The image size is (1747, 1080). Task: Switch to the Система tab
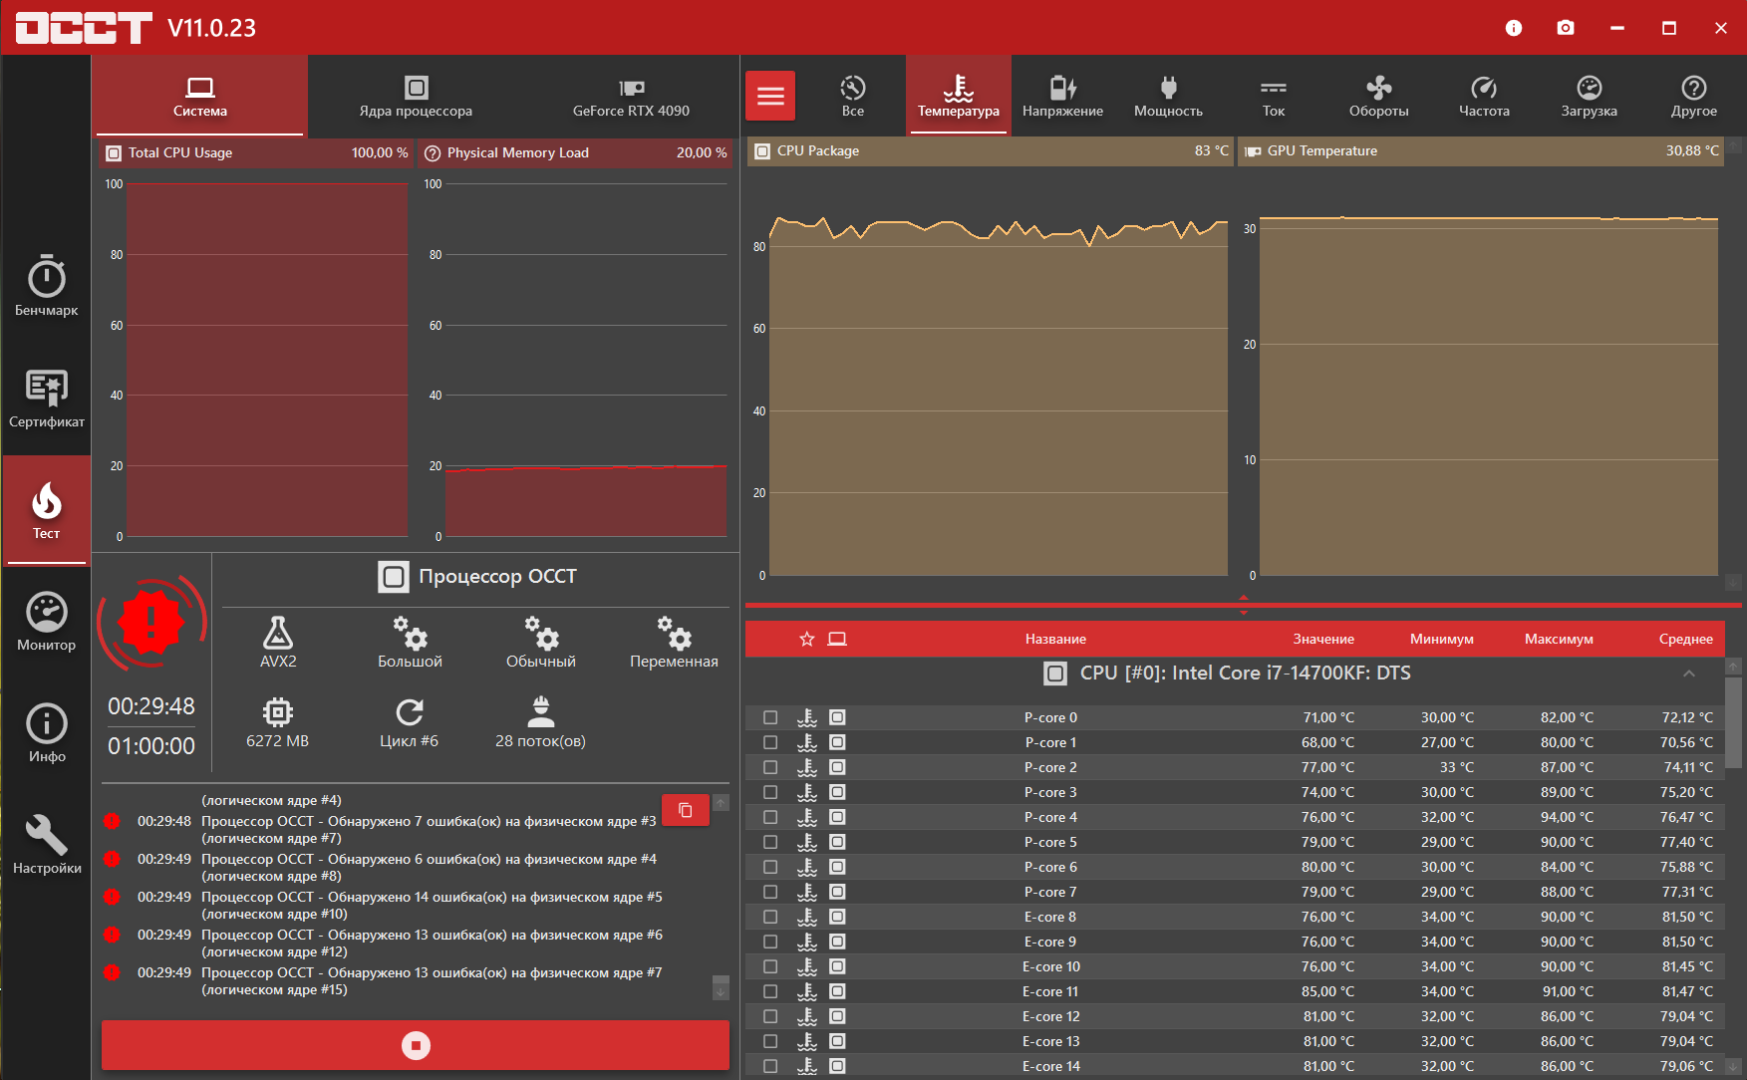click(200, 96)
